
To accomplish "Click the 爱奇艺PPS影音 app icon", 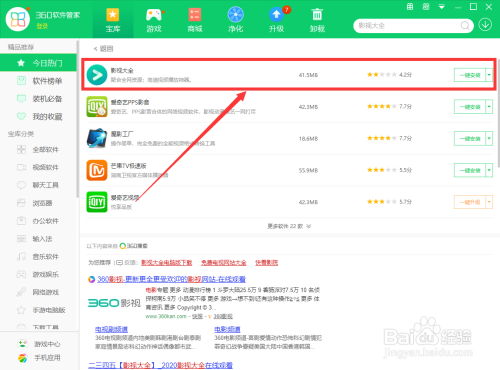I will point(97,107).
